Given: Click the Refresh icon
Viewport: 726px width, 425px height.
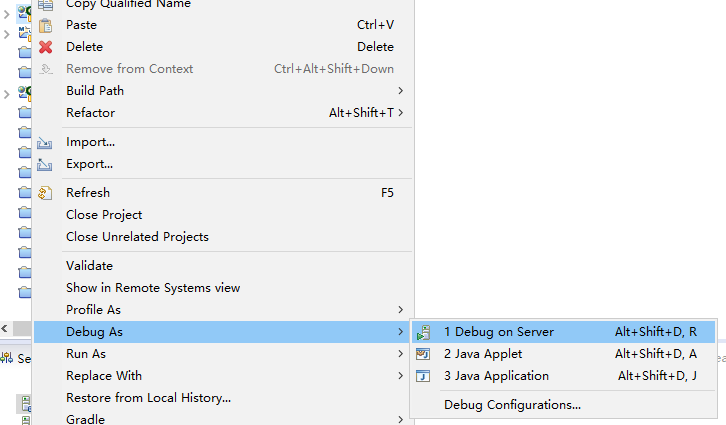Looking at the screenshot, I should pyautogui.click(x=45, y=193).
